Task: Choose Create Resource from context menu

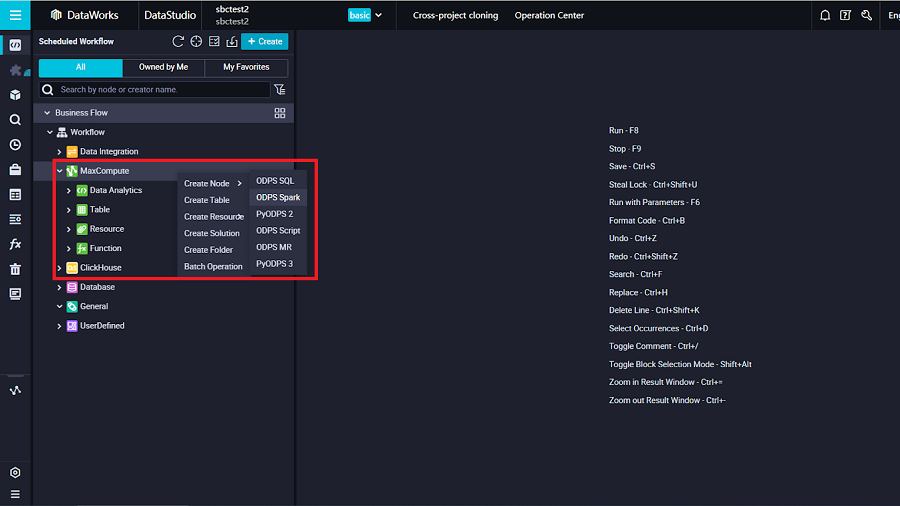Action: [213, 217]
